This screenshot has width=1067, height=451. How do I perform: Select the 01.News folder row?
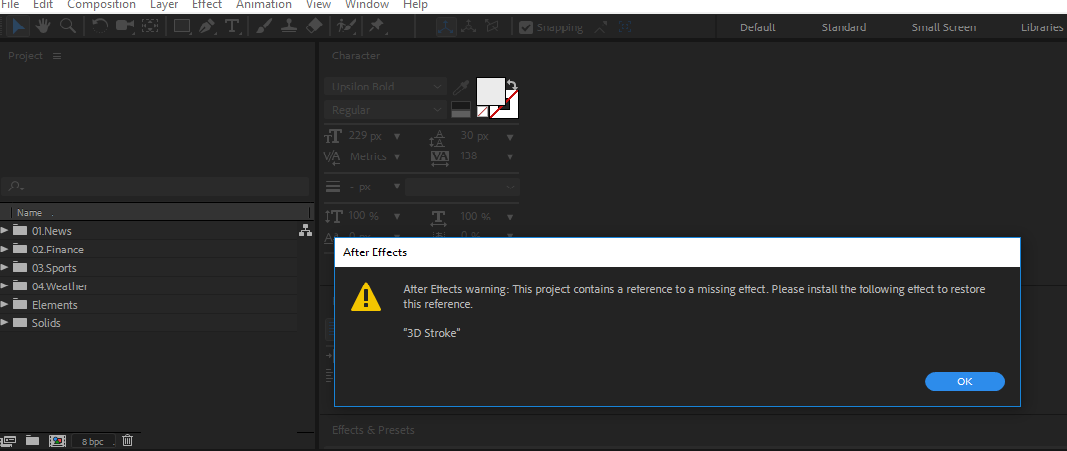148,231
